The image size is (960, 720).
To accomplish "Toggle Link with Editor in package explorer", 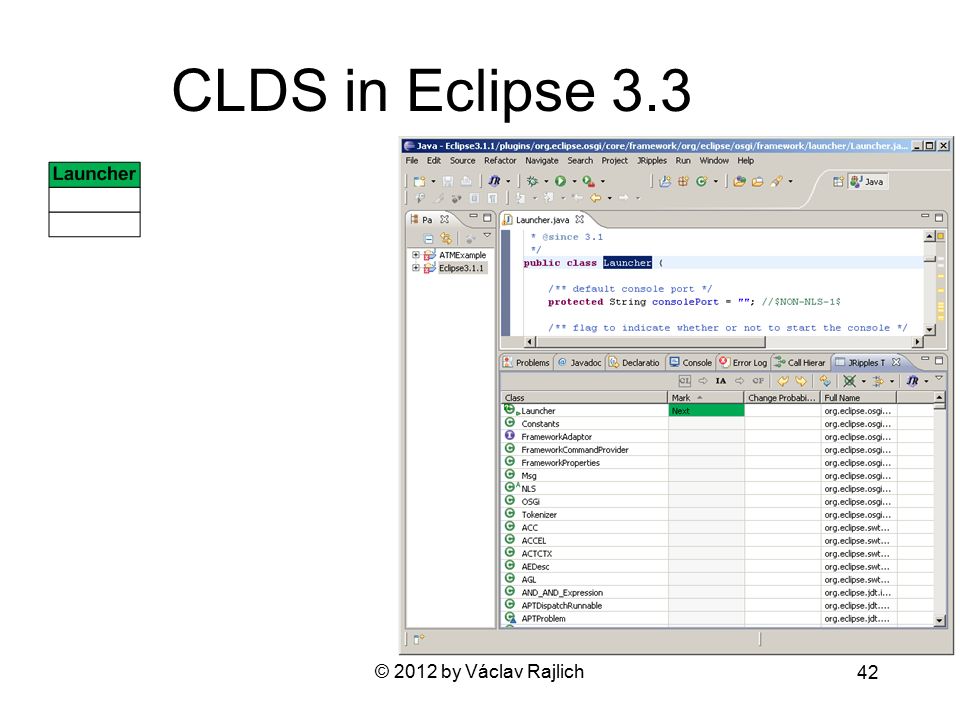I will tap(446, 238).
